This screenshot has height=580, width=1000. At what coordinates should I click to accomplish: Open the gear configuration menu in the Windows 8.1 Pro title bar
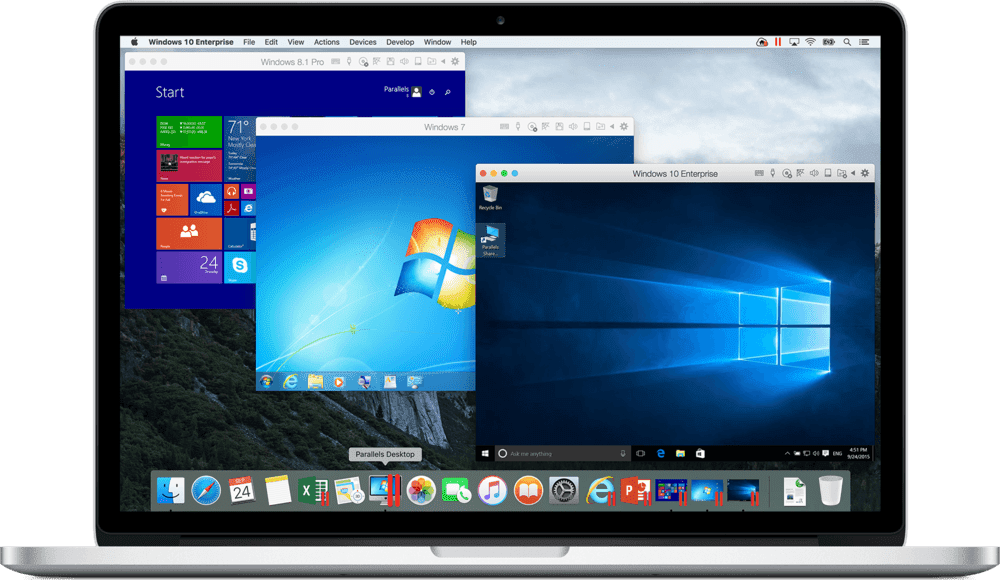[x=456, y=62]
